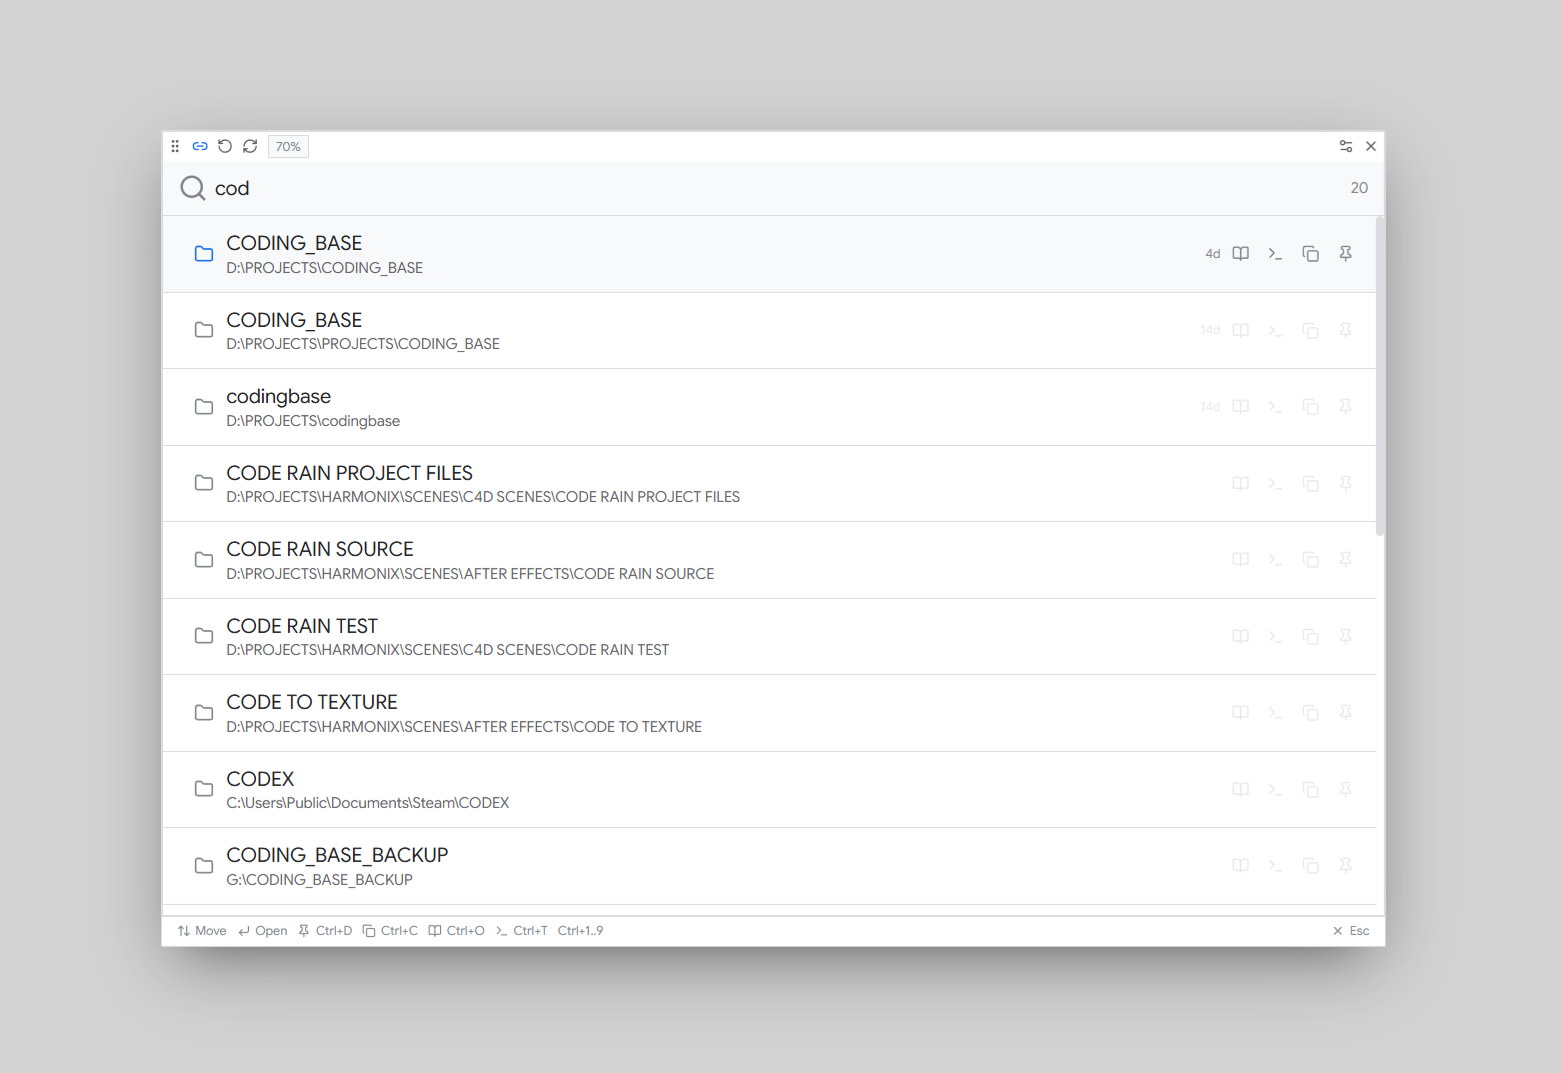Screen dimensions: 1562x1073
Task: Click the link icon in the top toolbar
Action: 199,146
